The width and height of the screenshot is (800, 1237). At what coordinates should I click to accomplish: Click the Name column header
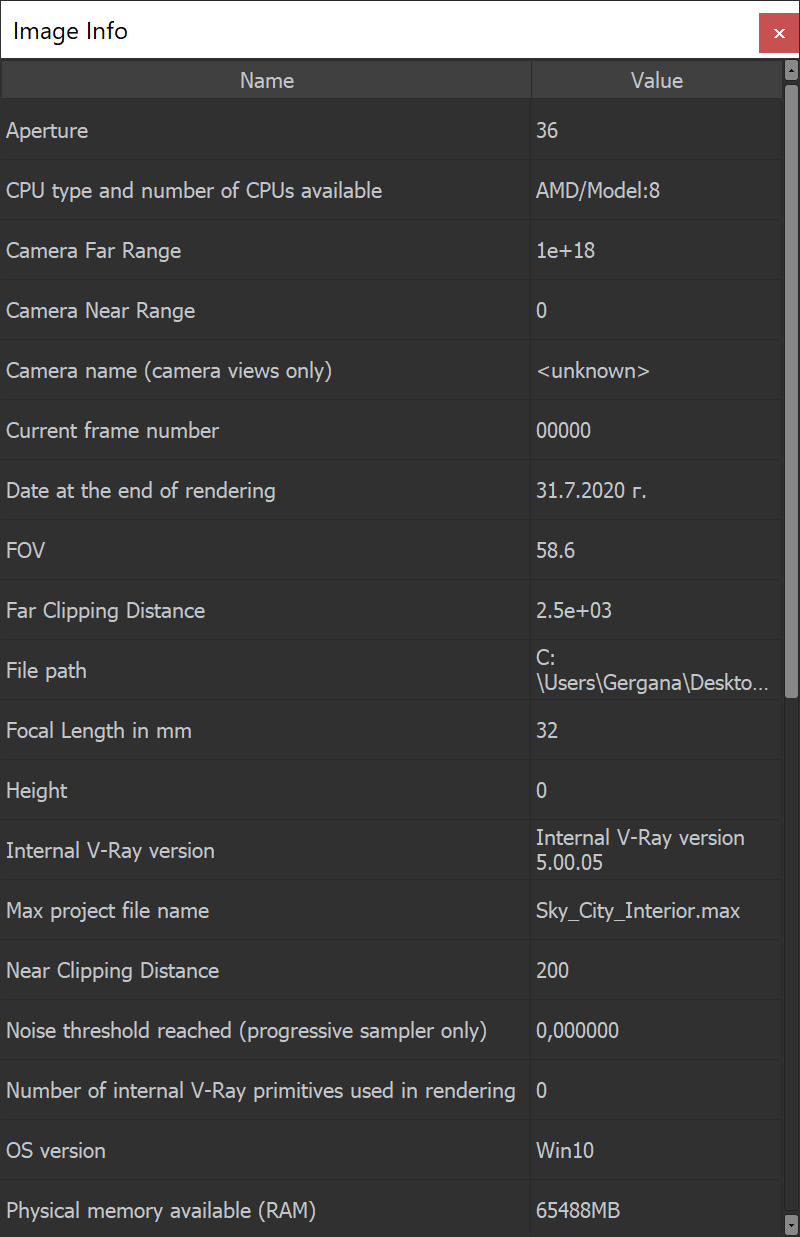tap(266, 80)
